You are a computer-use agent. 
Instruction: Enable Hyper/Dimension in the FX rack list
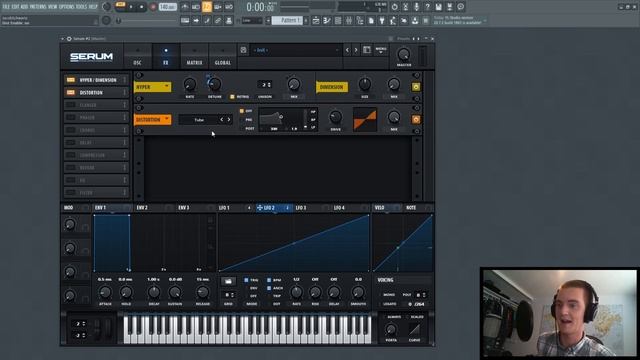click(x=71, y=80)
